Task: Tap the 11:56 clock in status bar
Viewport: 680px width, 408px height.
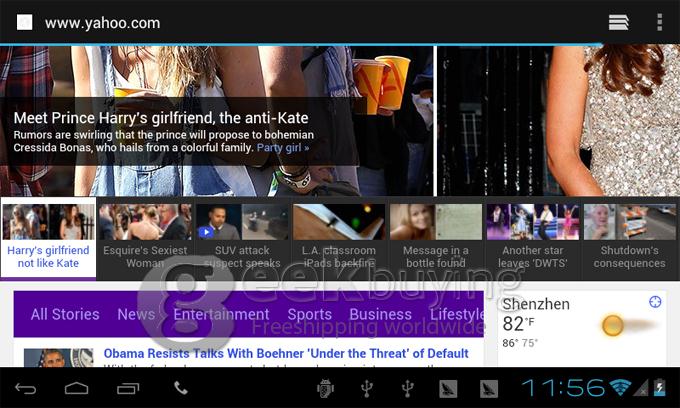Action: tap(563, 388)
